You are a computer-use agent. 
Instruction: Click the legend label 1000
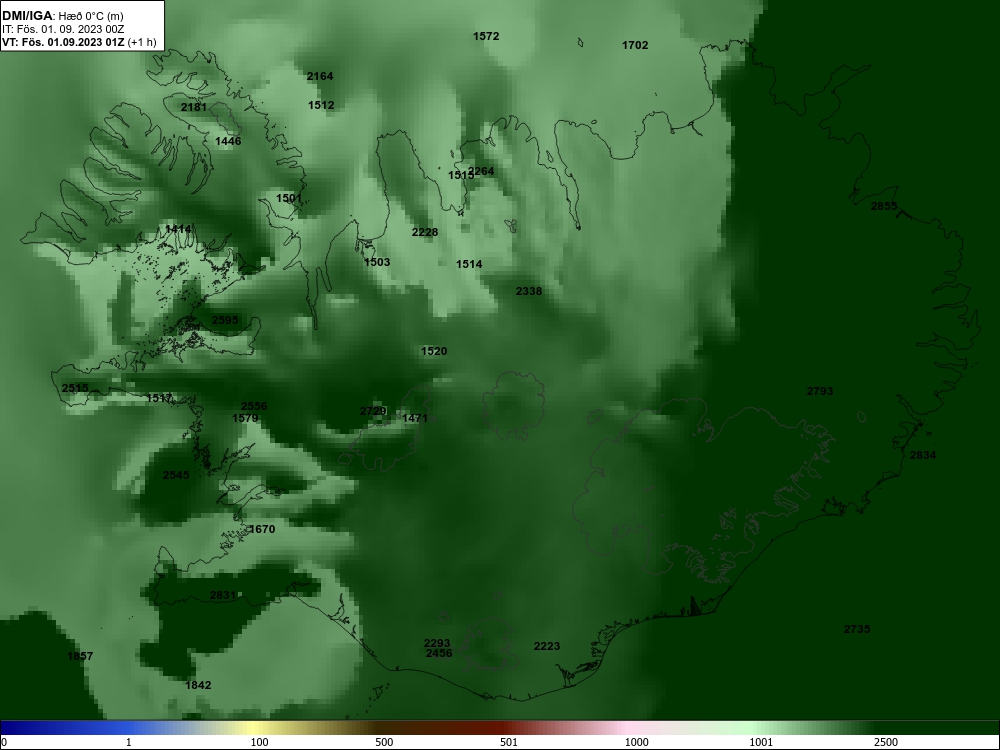coord(636,742)
